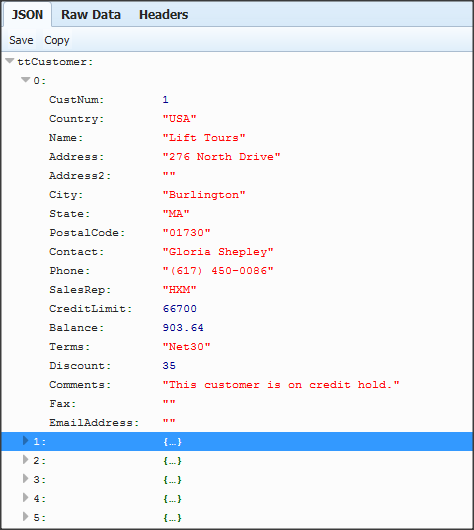Select the Country key
474x530 pixels.
[x=76, y=119]
